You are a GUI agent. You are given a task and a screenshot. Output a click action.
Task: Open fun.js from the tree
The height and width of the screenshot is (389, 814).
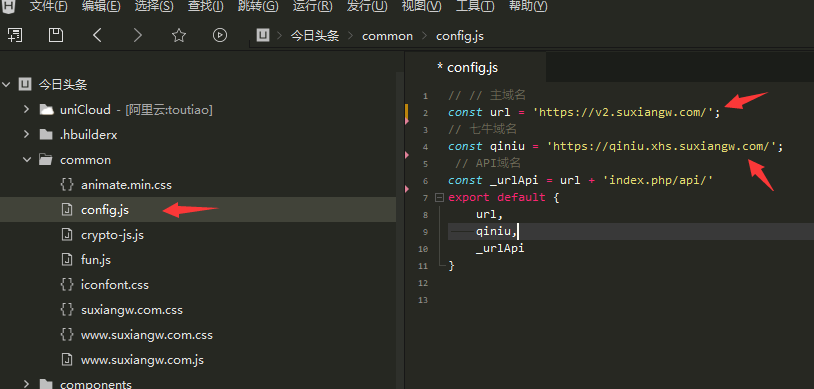(96, 260)
